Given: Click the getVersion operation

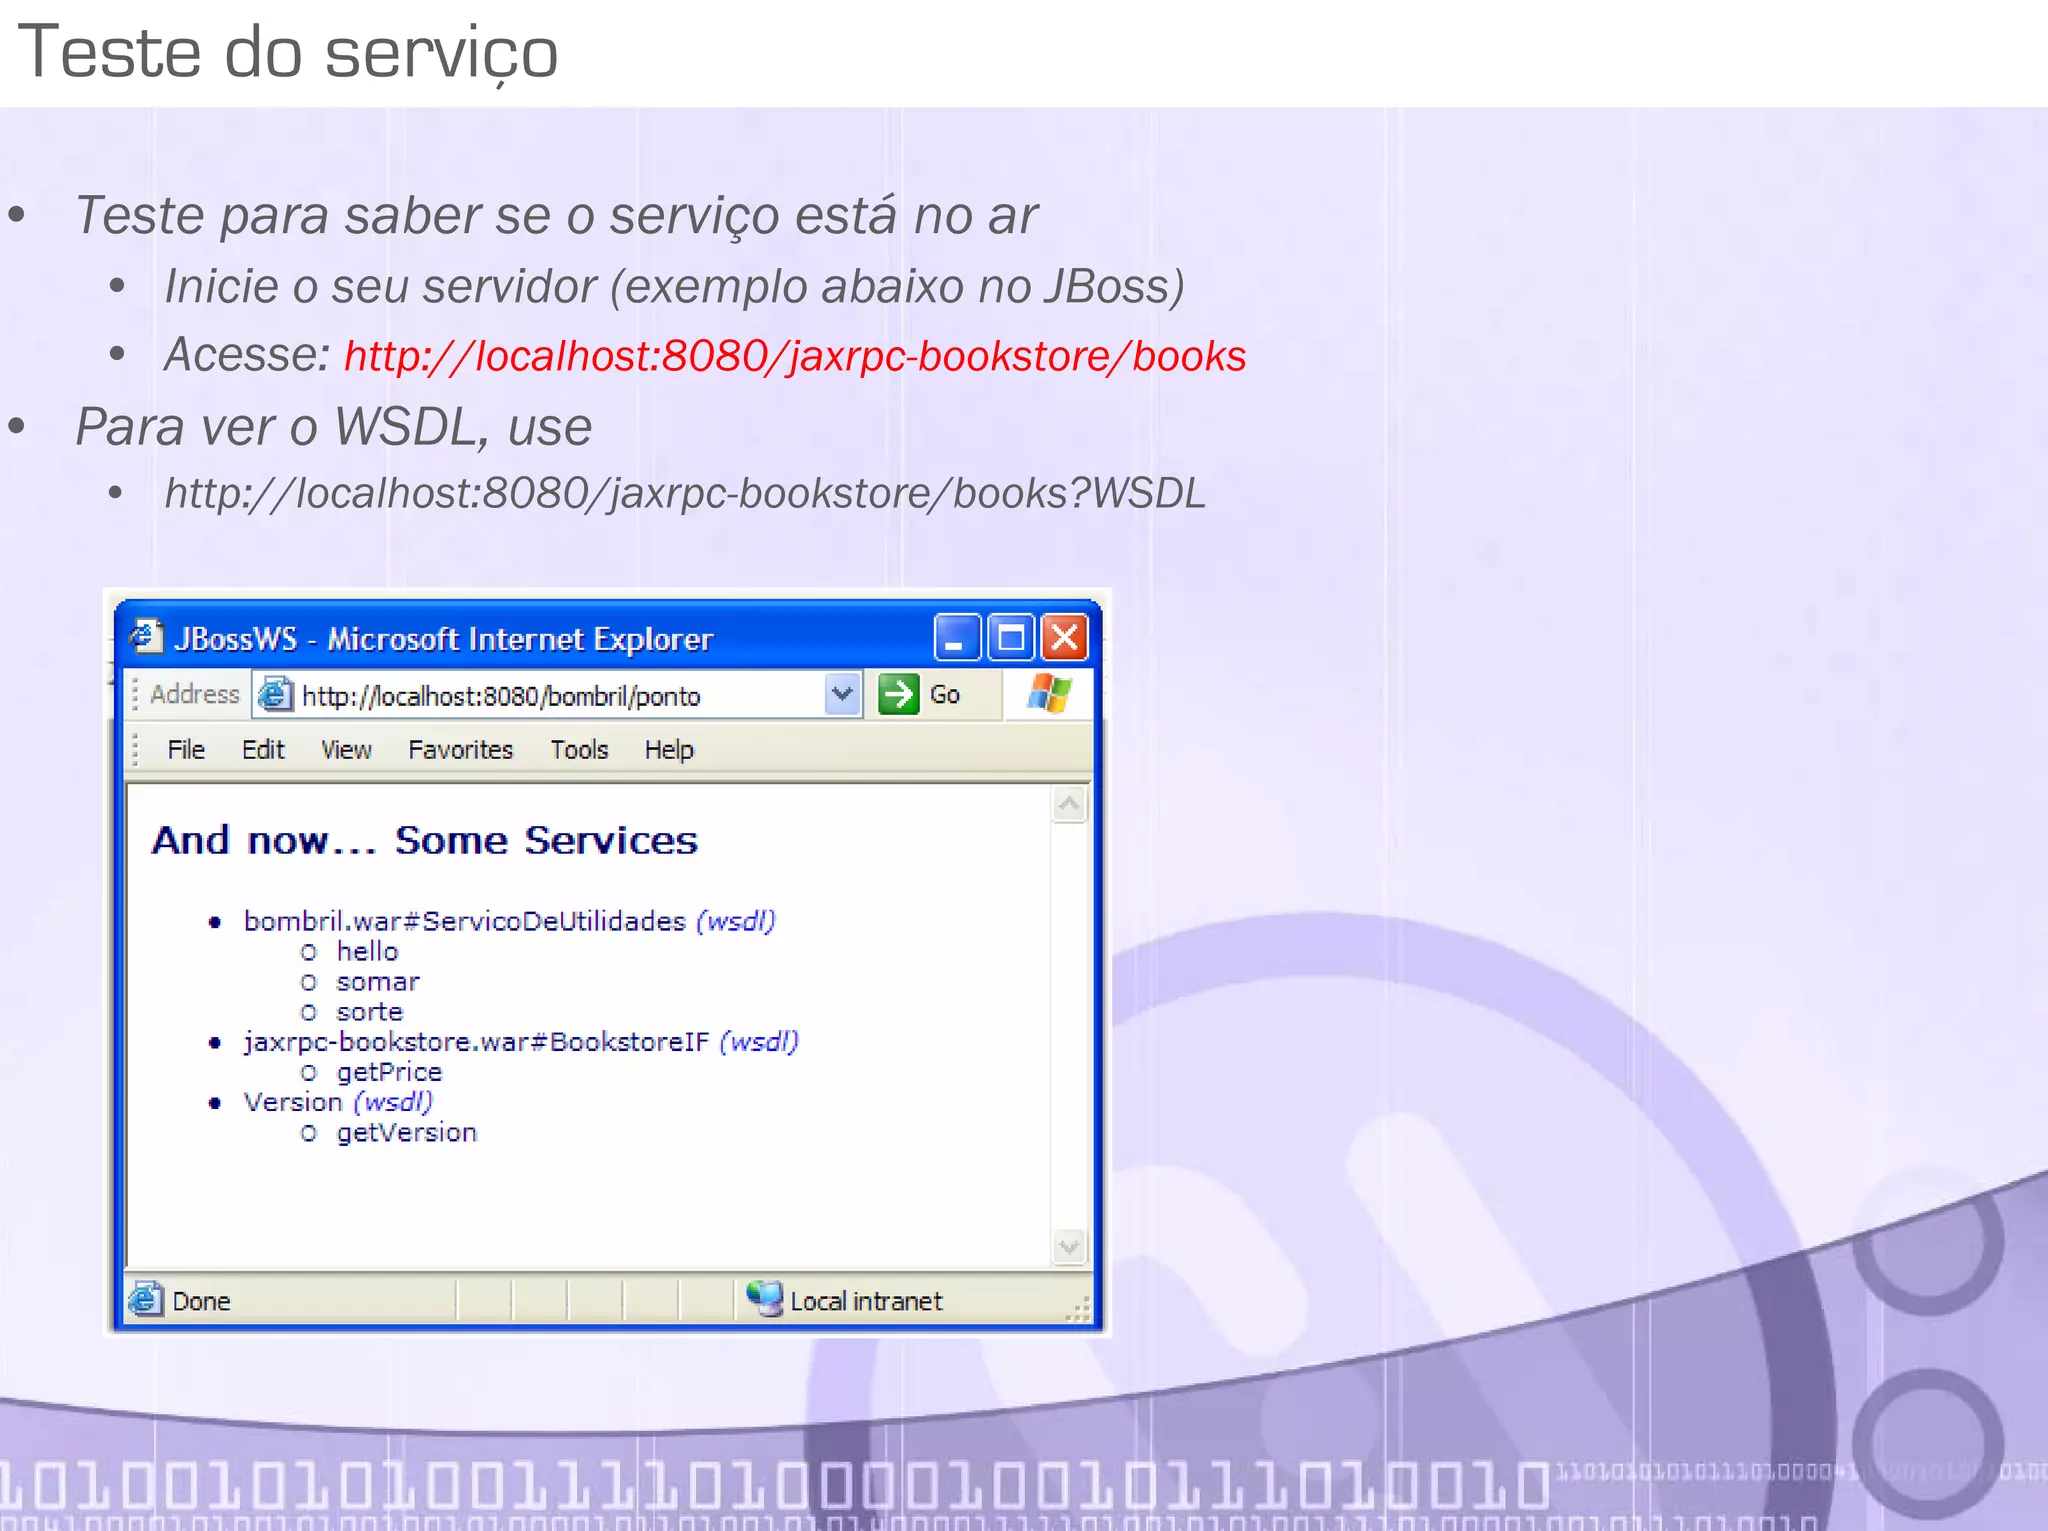Looking at the screenshot, I should pyautogui.click(x=406, y=1132).
